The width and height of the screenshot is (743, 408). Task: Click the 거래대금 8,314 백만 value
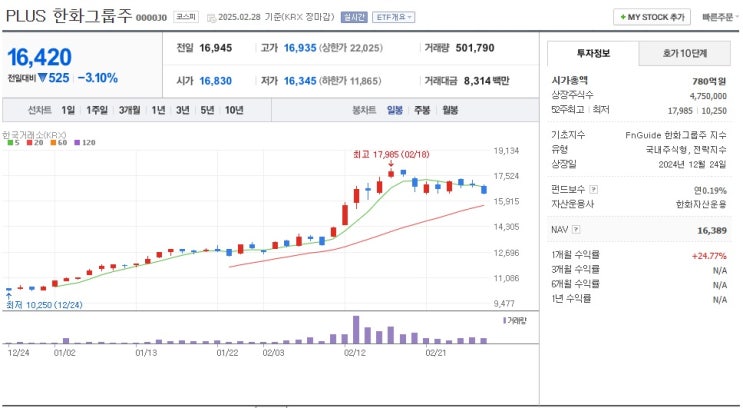pos(487,81)
